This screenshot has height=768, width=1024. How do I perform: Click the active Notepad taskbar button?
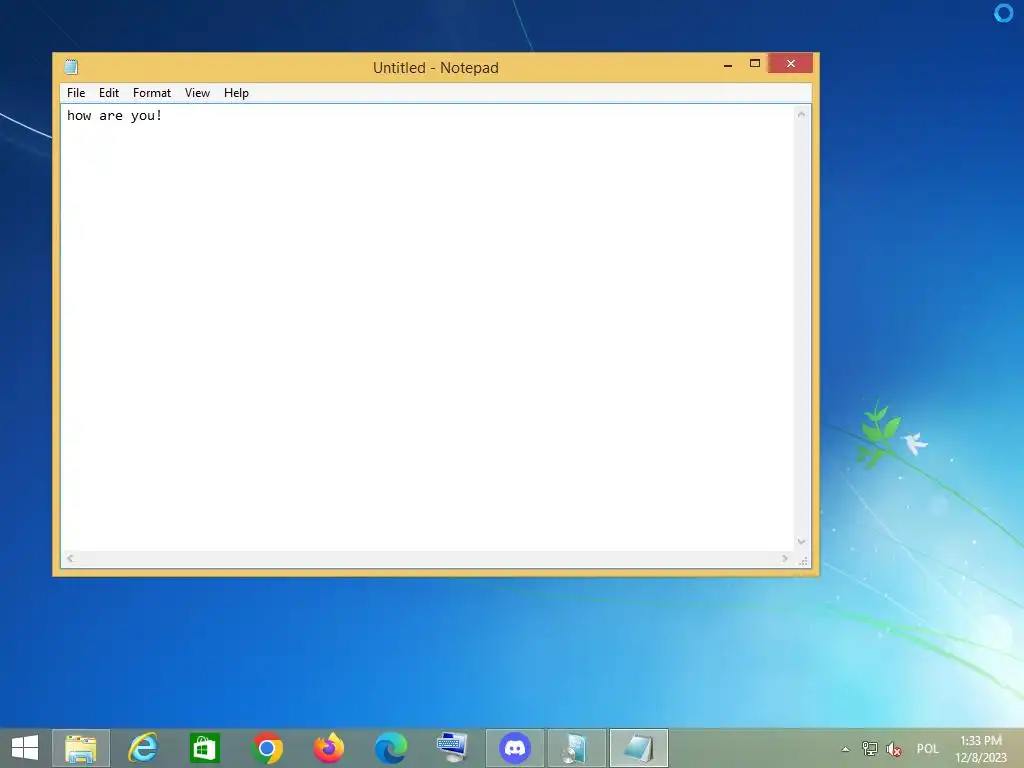point(639,748)
